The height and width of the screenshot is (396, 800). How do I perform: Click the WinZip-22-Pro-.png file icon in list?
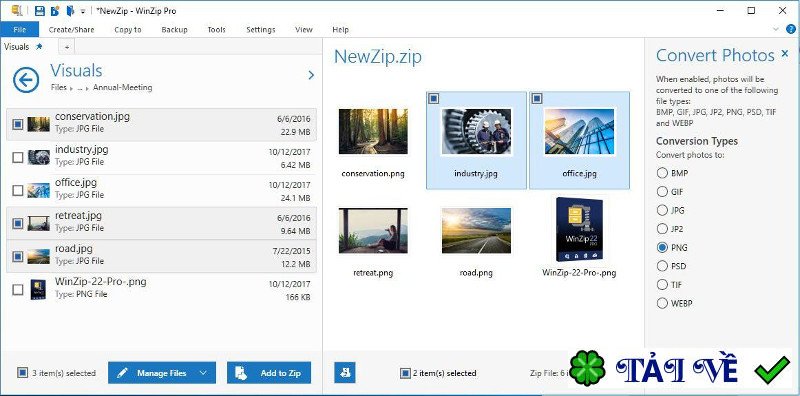tap(38, 289)
